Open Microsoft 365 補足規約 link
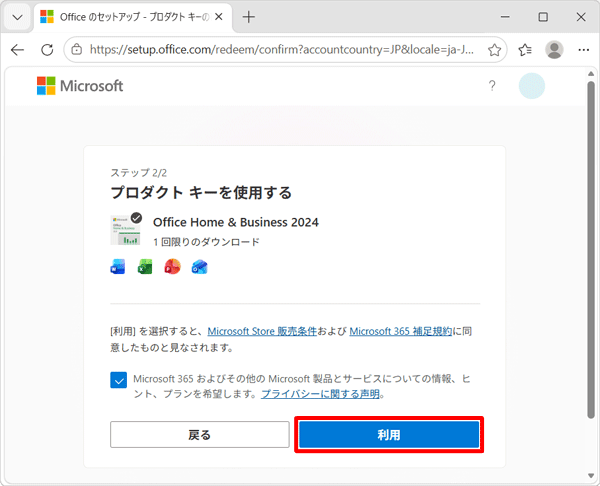Screen dimensions: 600x486 401,331
